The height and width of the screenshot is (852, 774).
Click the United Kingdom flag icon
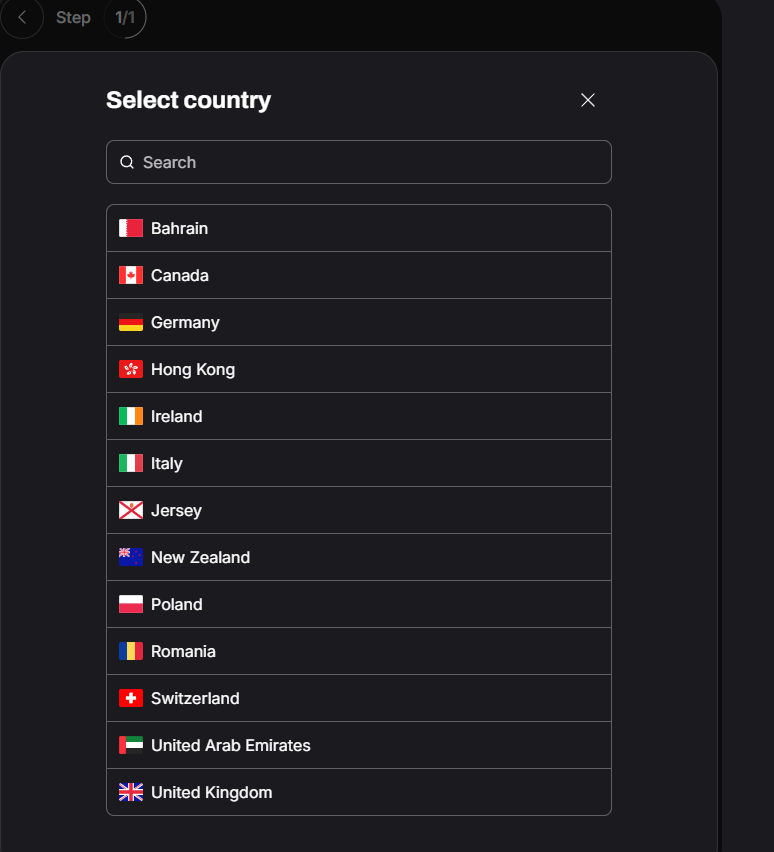(131, 792)
